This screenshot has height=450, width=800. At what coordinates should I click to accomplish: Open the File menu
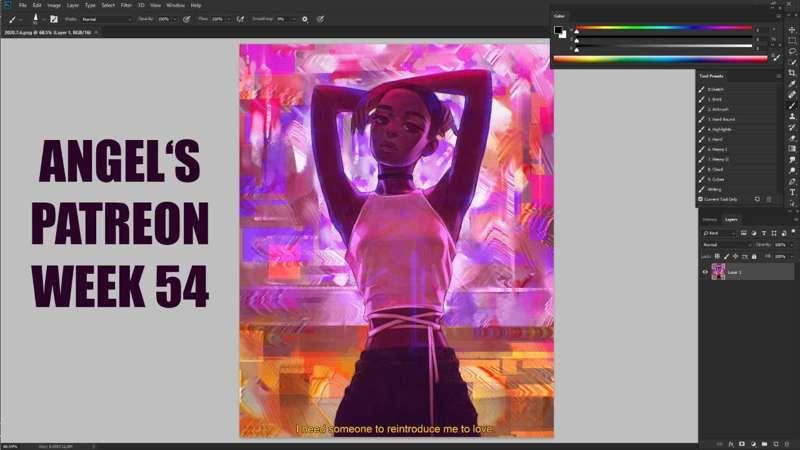[x=22, y=5]
